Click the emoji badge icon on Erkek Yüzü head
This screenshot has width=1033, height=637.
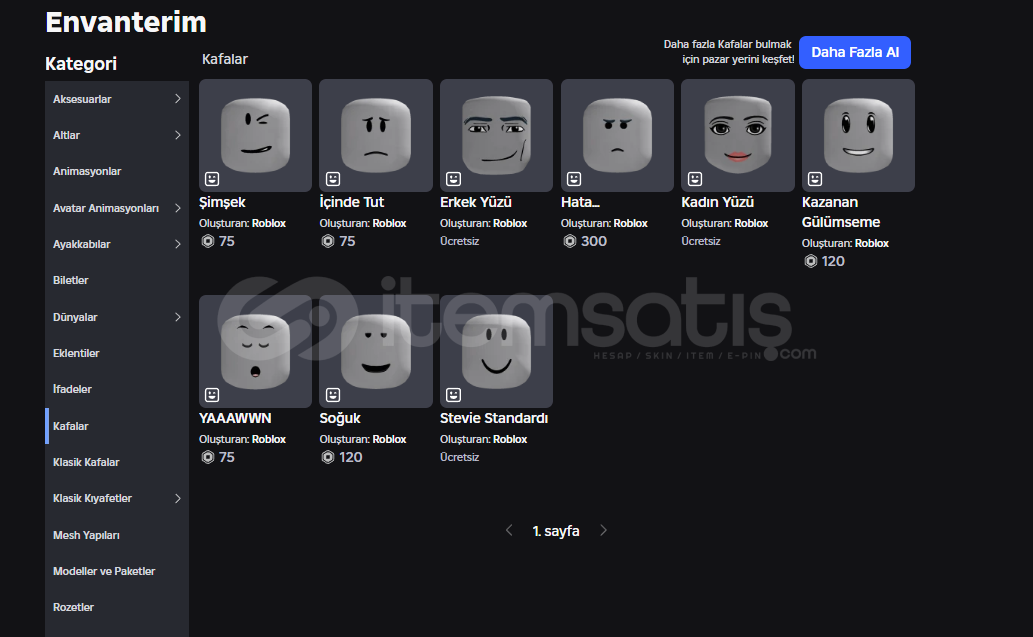(x=453, y=179)
